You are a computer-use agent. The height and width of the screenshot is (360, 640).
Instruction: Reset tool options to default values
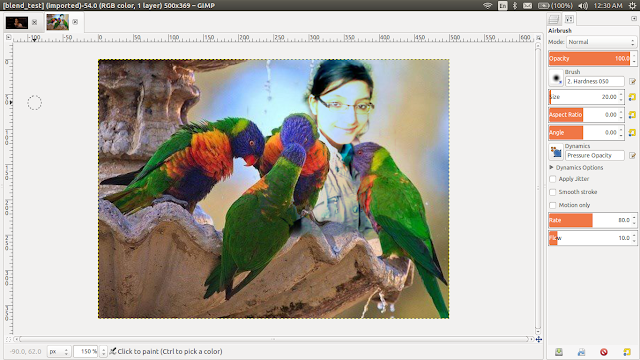(627, 351)
